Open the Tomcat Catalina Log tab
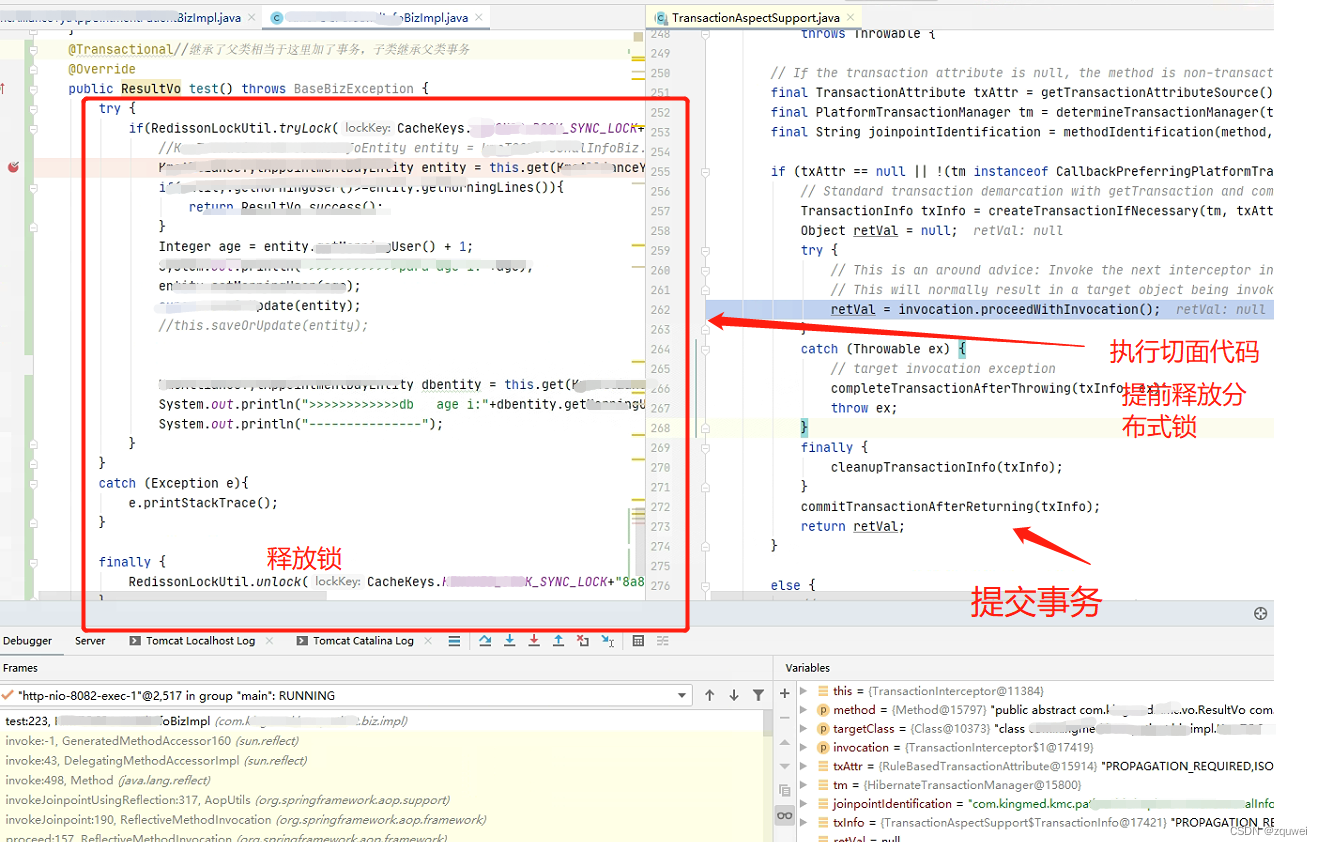This screenshot has height=846, width=1322. coord(355,641)
